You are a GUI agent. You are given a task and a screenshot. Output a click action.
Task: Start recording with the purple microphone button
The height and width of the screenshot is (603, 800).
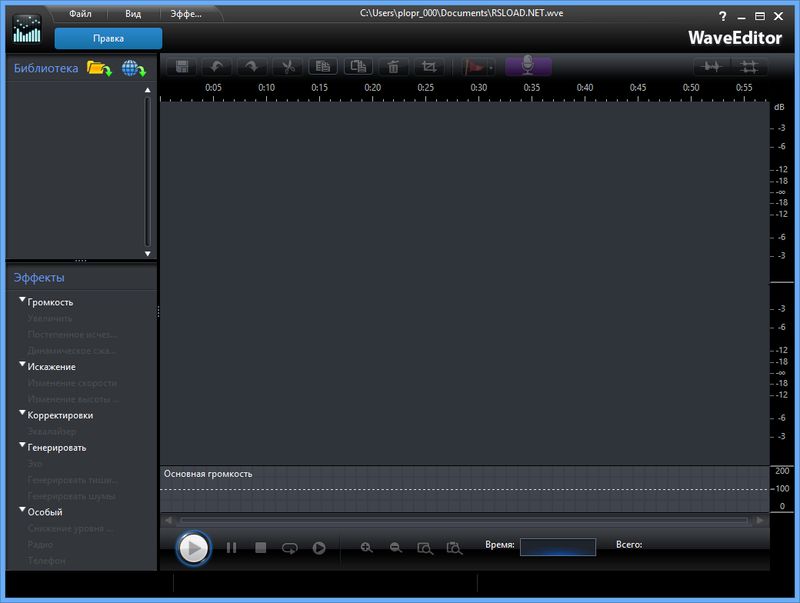click(x=528, y=66)
